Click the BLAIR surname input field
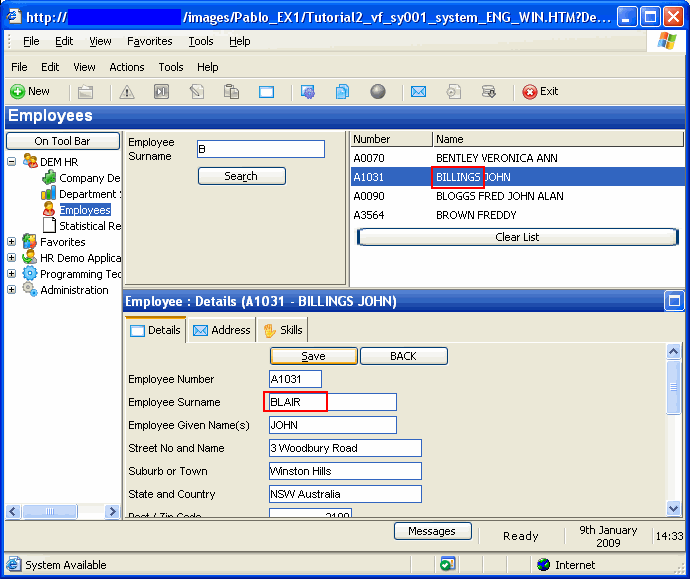Screen dimensions: 690x579 333,402
